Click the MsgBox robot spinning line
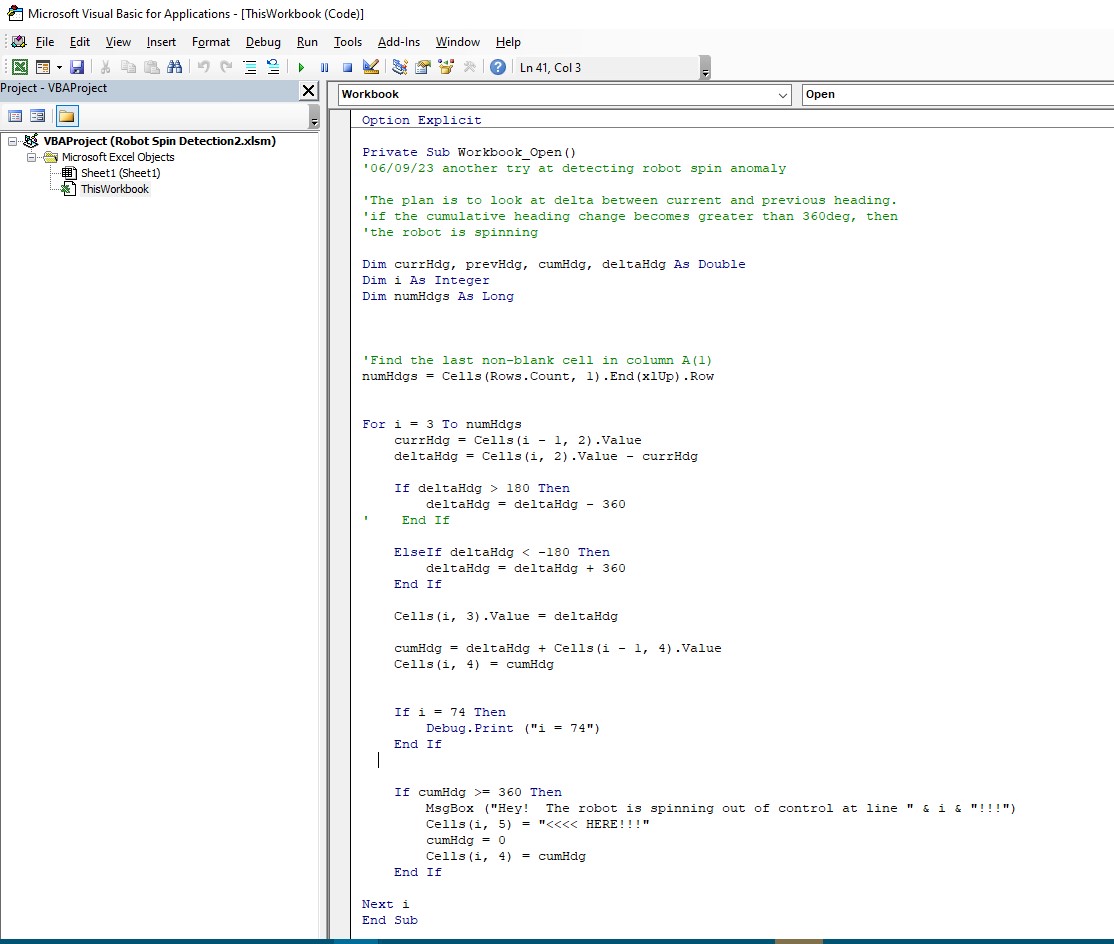Screen dimensions: 1114x944 pyautogui.click(x=720, y=808)
